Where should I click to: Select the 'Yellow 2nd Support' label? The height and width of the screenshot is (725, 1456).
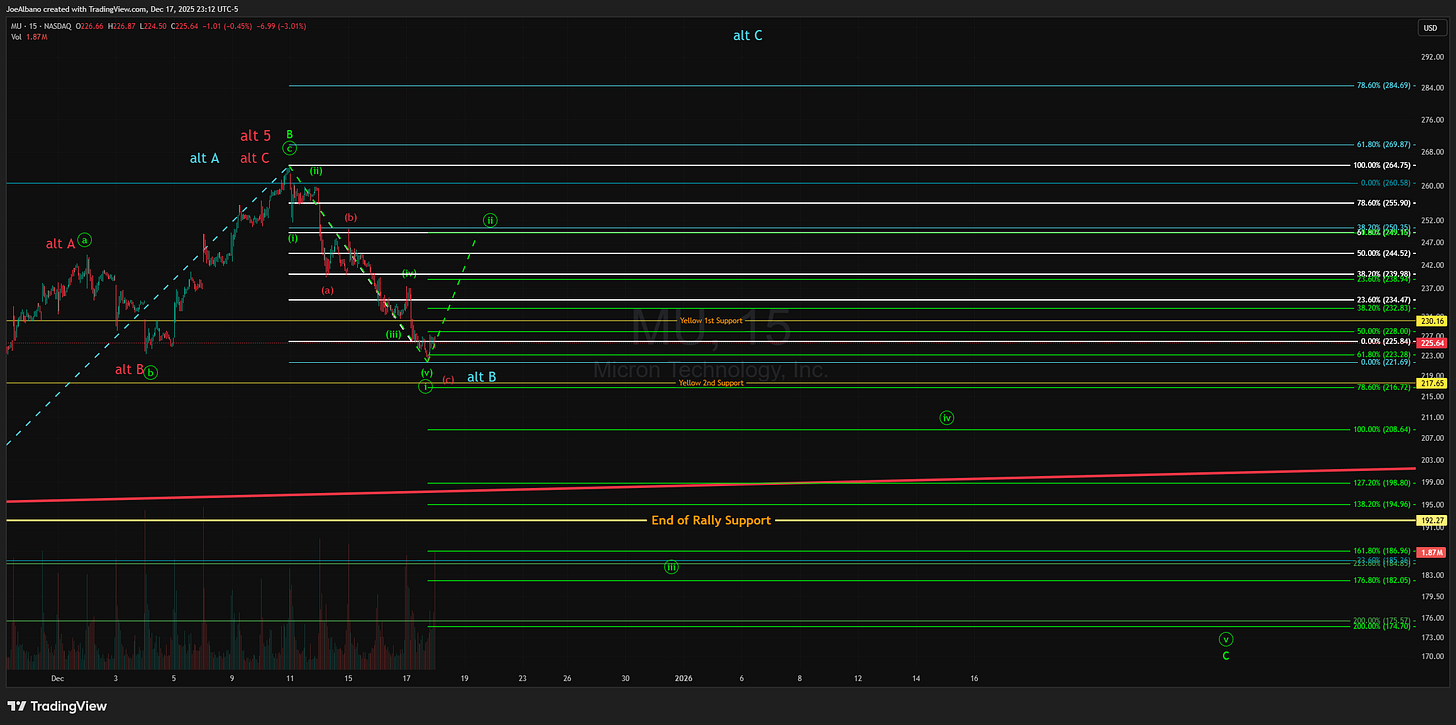click(711, 383)
